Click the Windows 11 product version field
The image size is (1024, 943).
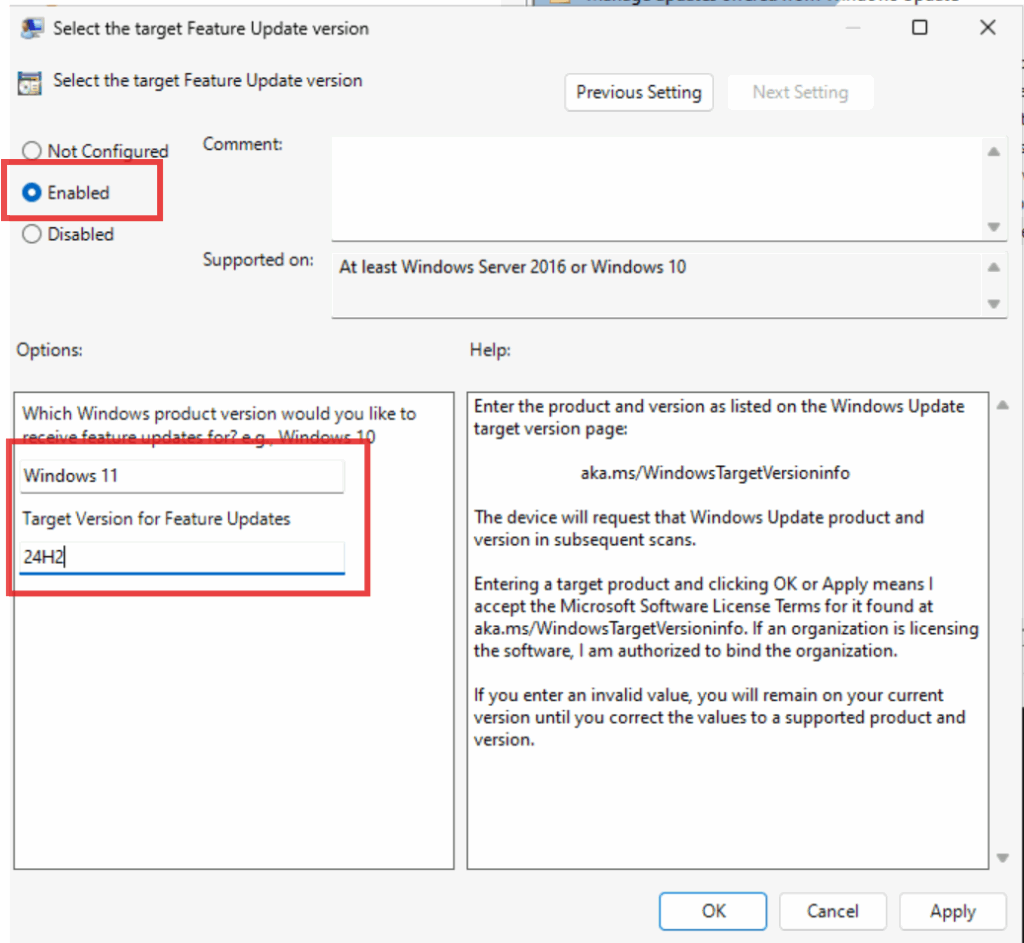182,476
